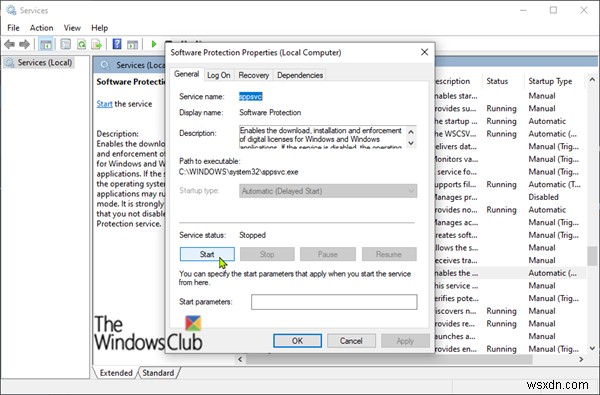
Task: Click the Service name field showing sppsvc
Action: [251, 96]
